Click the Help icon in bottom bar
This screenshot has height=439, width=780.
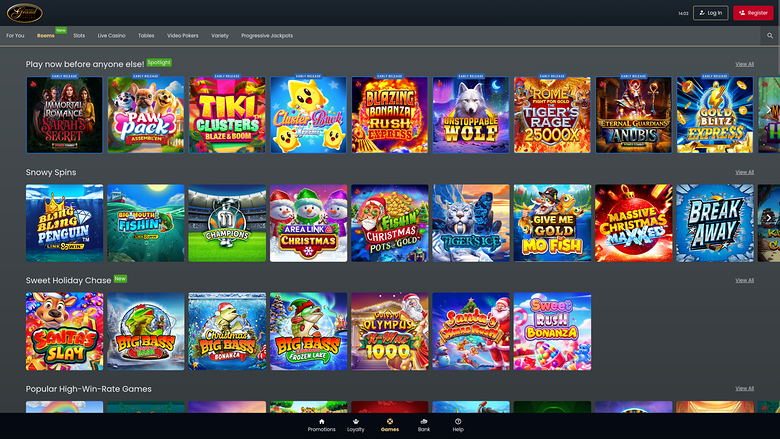pyautogui.click(x=458, y=421)
